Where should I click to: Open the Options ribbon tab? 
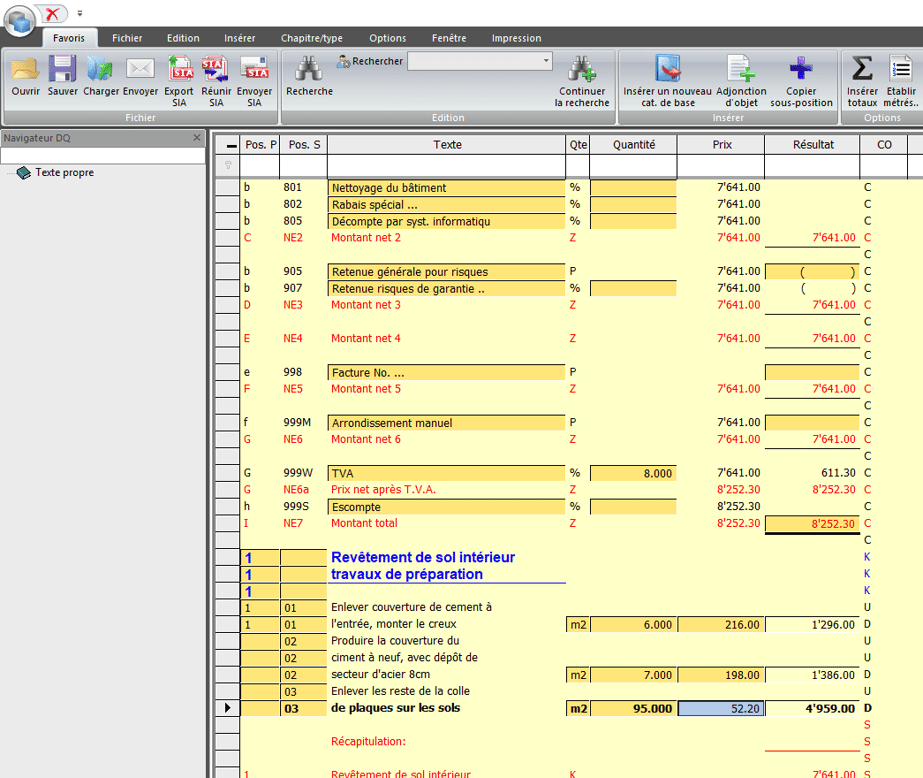click(x=387, y=38)
